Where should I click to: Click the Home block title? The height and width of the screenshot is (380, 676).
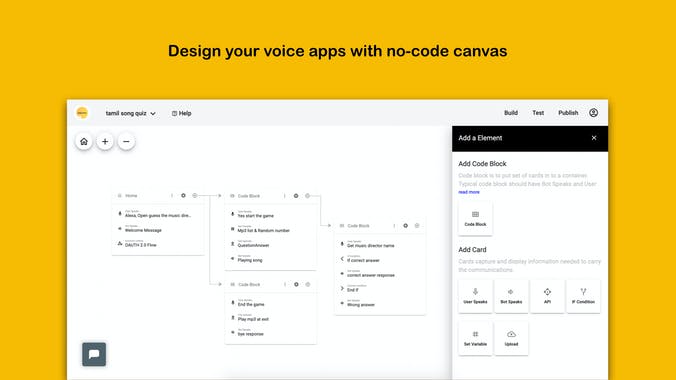131,195
